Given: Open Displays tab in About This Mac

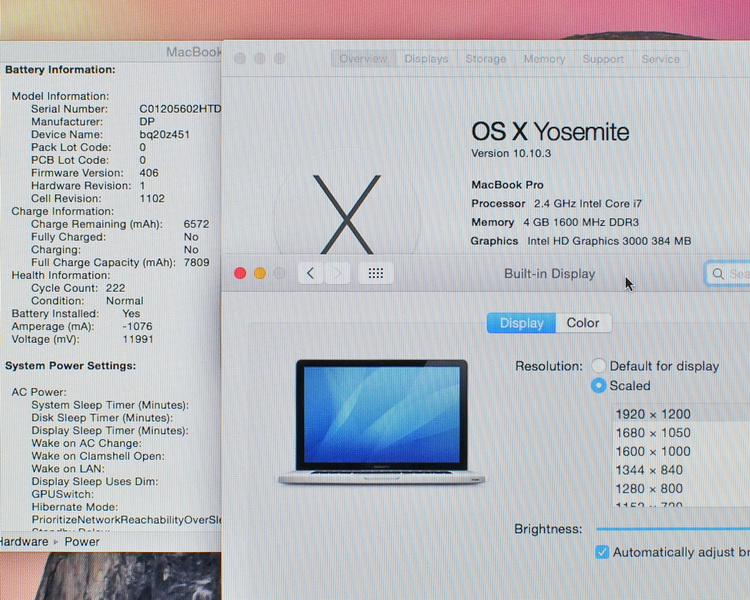Looking at the screenshot, I should coord(426,59).
